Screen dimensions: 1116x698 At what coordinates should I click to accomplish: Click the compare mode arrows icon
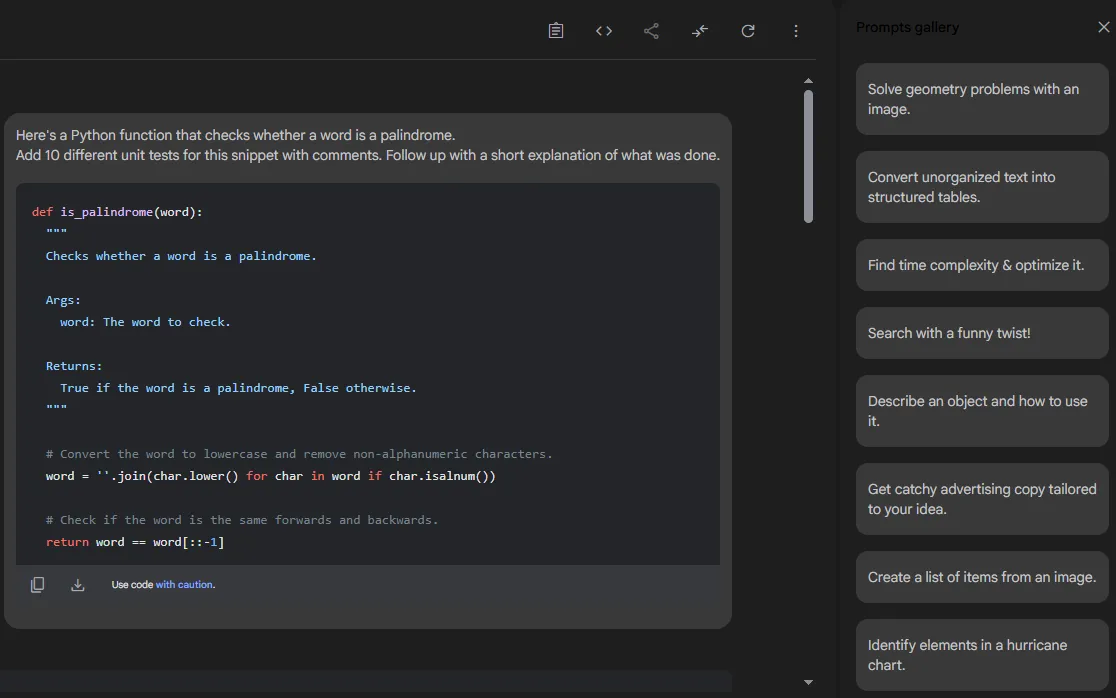[x=700, y=31]
